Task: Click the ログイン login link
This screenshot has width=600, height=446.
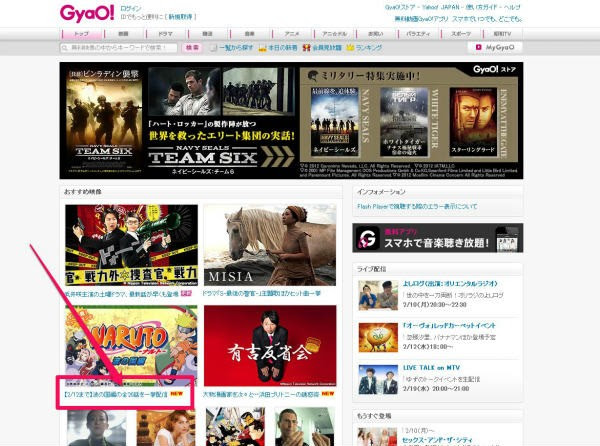Action: (x=131, y=8)
